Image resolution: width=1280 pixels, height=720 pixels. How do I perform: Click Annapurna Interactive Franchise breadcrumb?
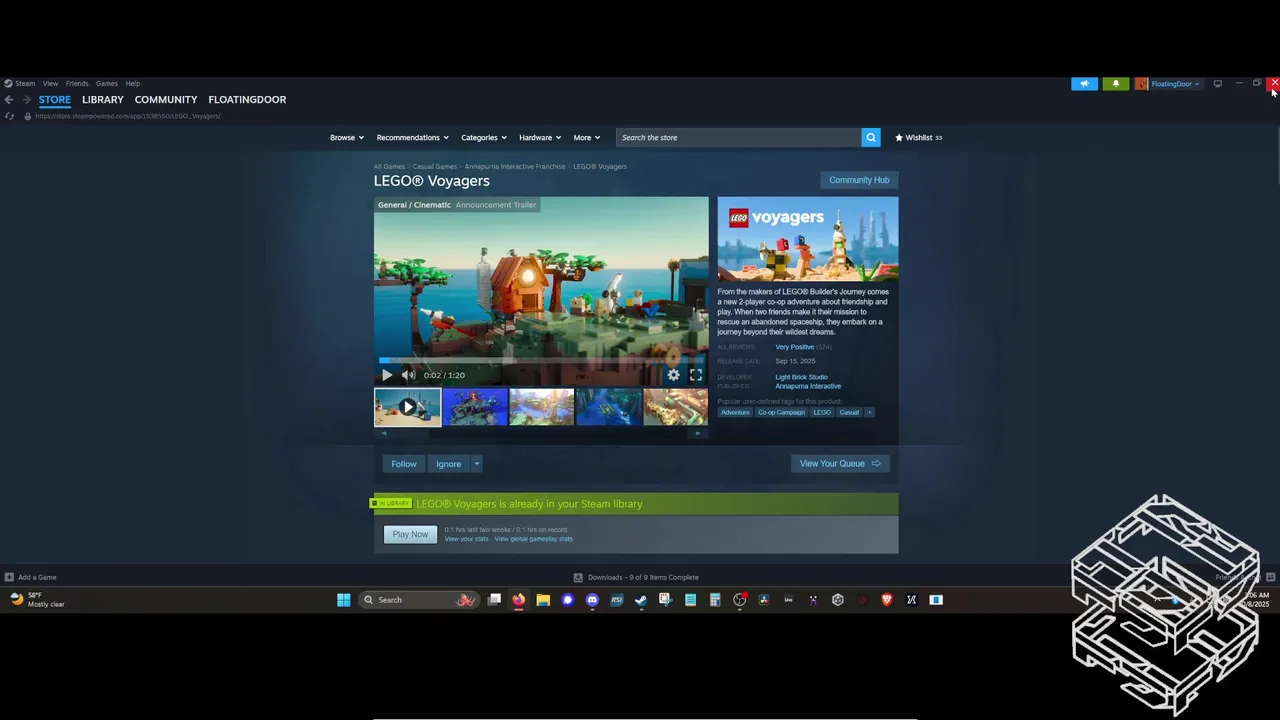tap(515, 166)
